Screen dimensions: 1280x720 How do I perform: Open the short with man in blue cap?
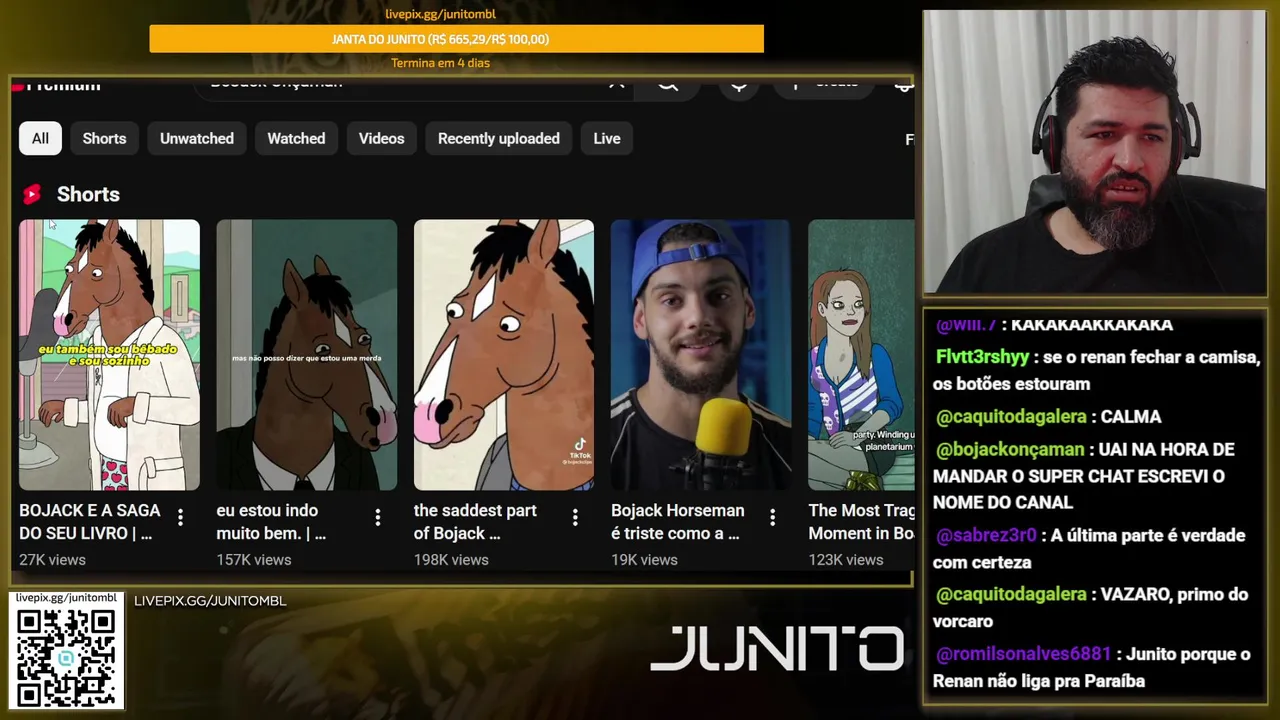[701, 355]
